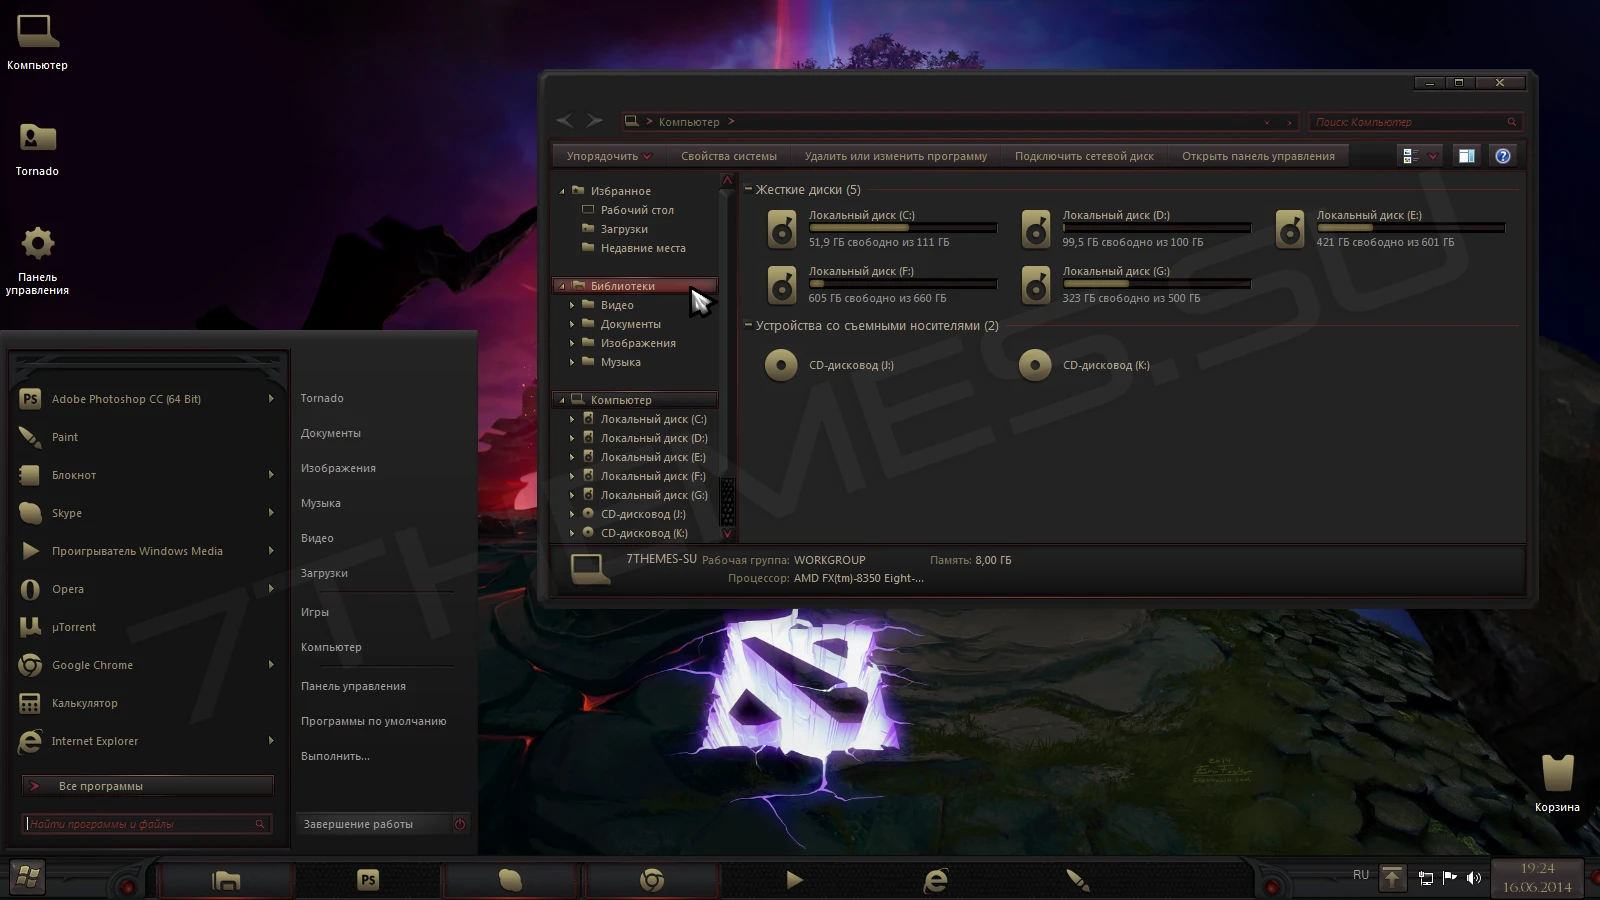Open Skype from the Start menu
Image resolution: width=1600 pixels, height=900 pixels.
point(66,513)
